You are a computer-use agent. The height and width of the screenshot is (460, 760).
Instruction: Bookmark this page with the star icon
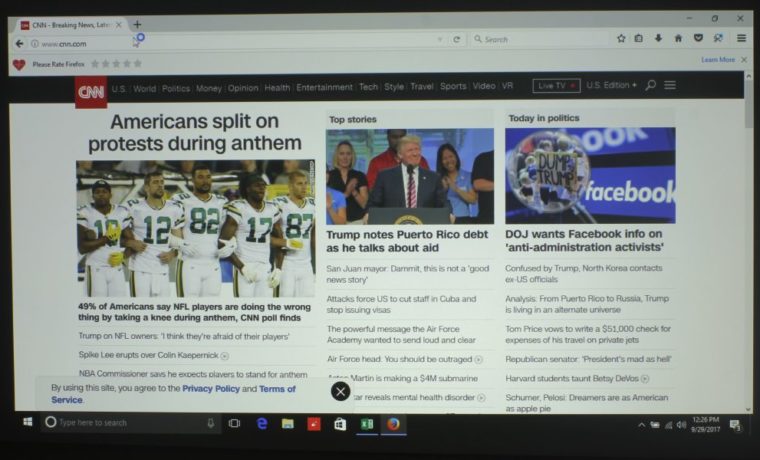click(621, 38)
